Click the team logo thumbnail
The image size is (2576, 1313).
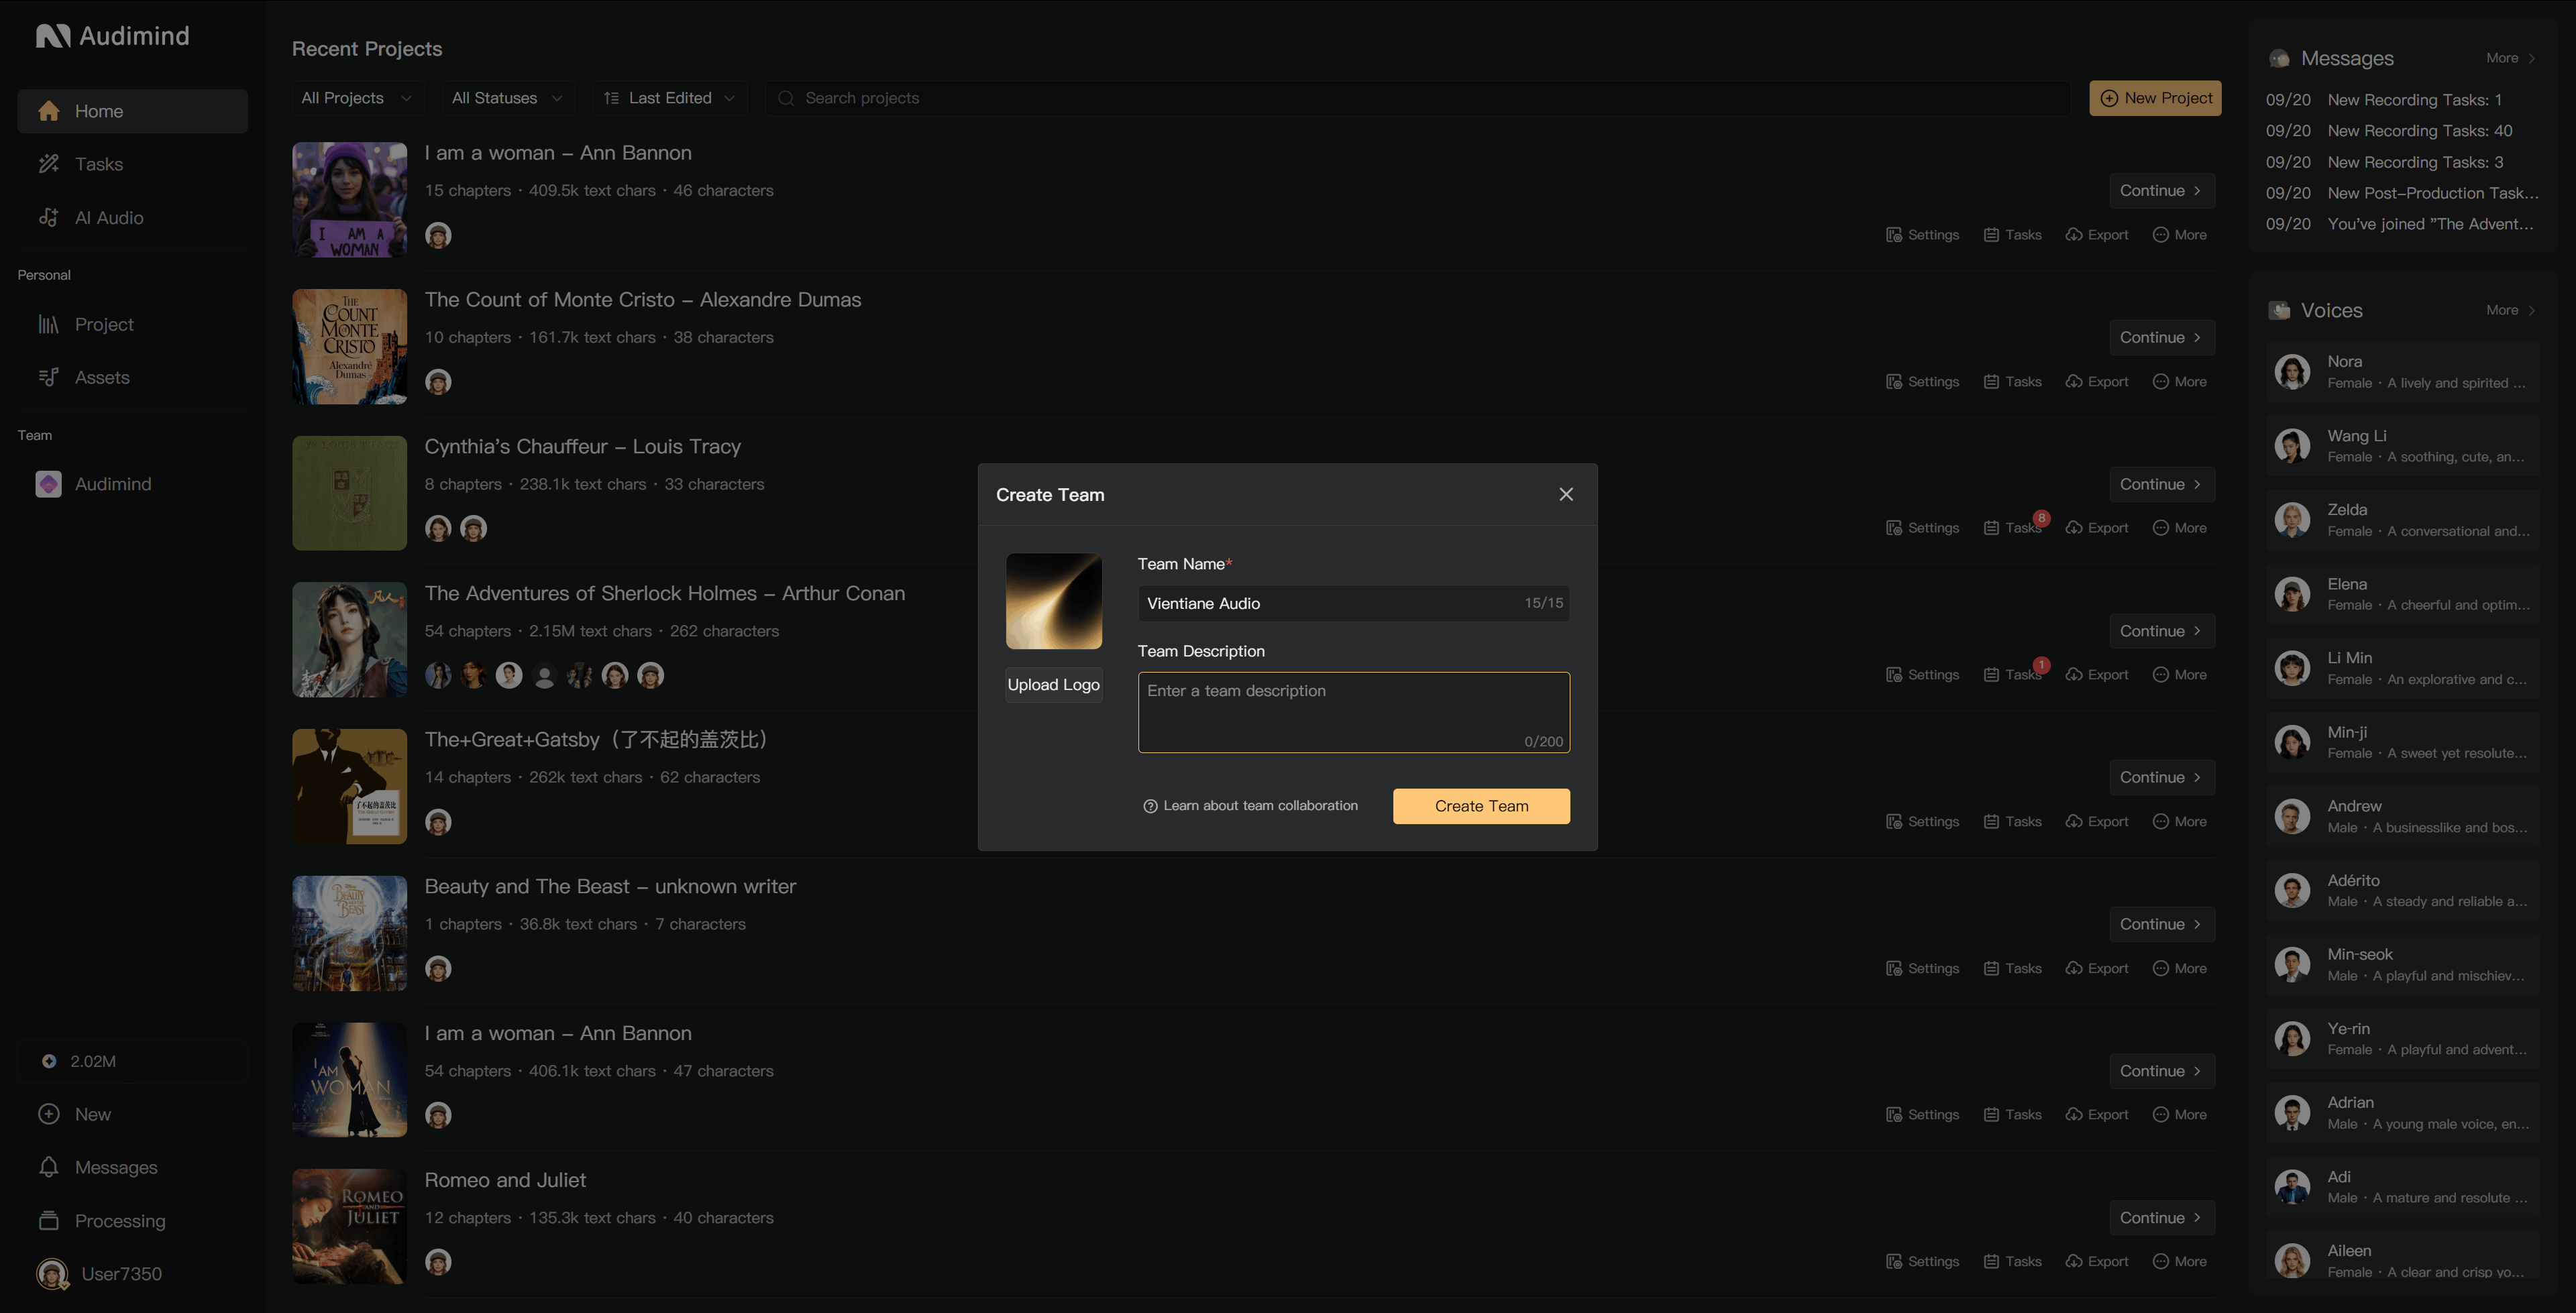(x=1054, y=601)
